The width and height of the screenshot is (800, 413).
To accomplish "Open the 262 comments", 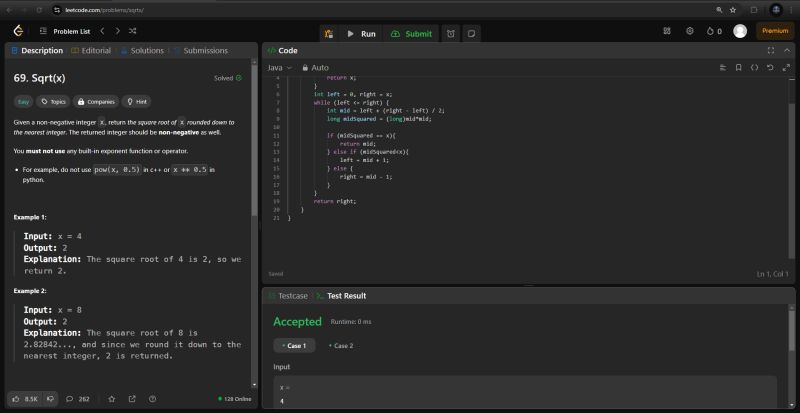I will point(78,399).
